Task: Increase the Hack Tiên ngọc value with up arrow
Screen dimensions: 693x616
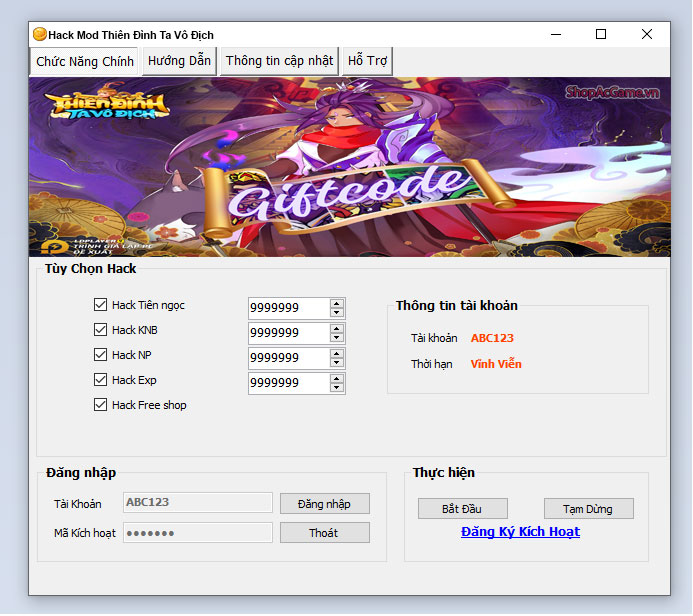Action: tap(337, 304)
